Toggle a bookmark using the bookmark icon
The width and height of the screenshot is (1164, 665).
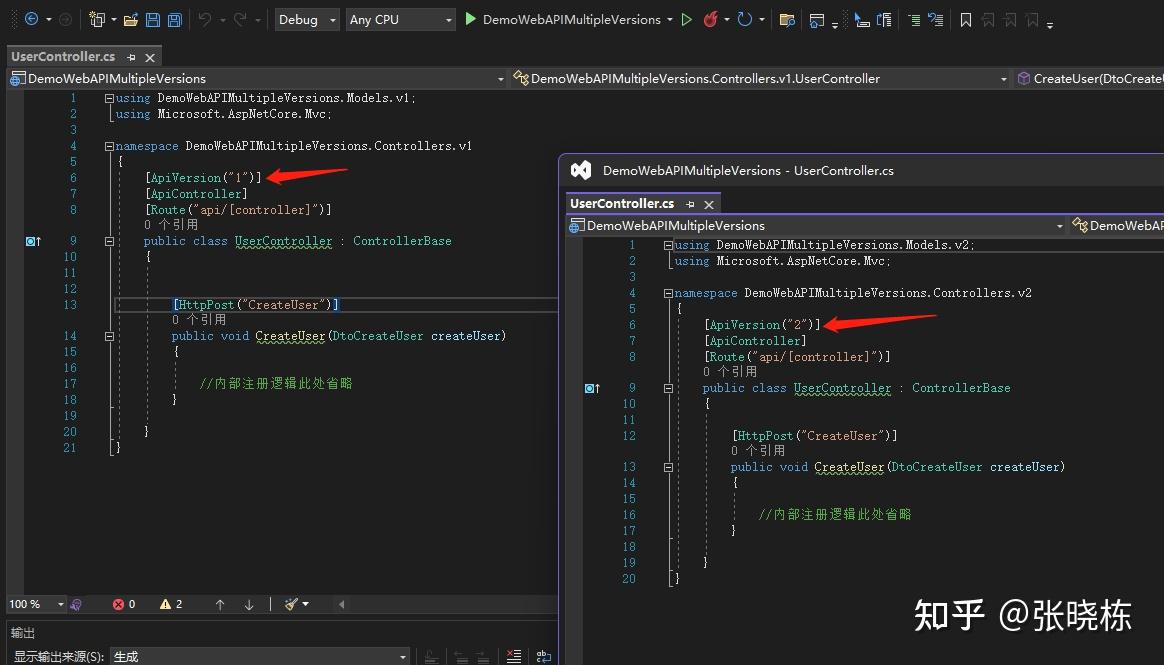[x=965, y=19]
